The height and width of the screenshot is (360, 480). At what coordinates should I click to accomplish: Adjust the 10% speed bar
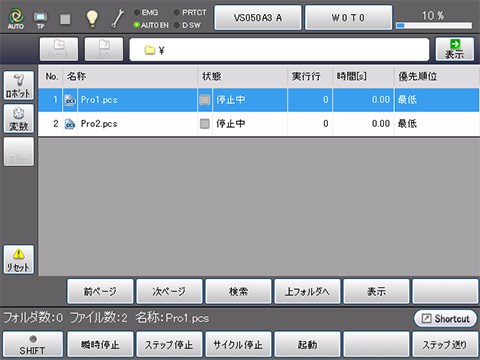[434, 25]
